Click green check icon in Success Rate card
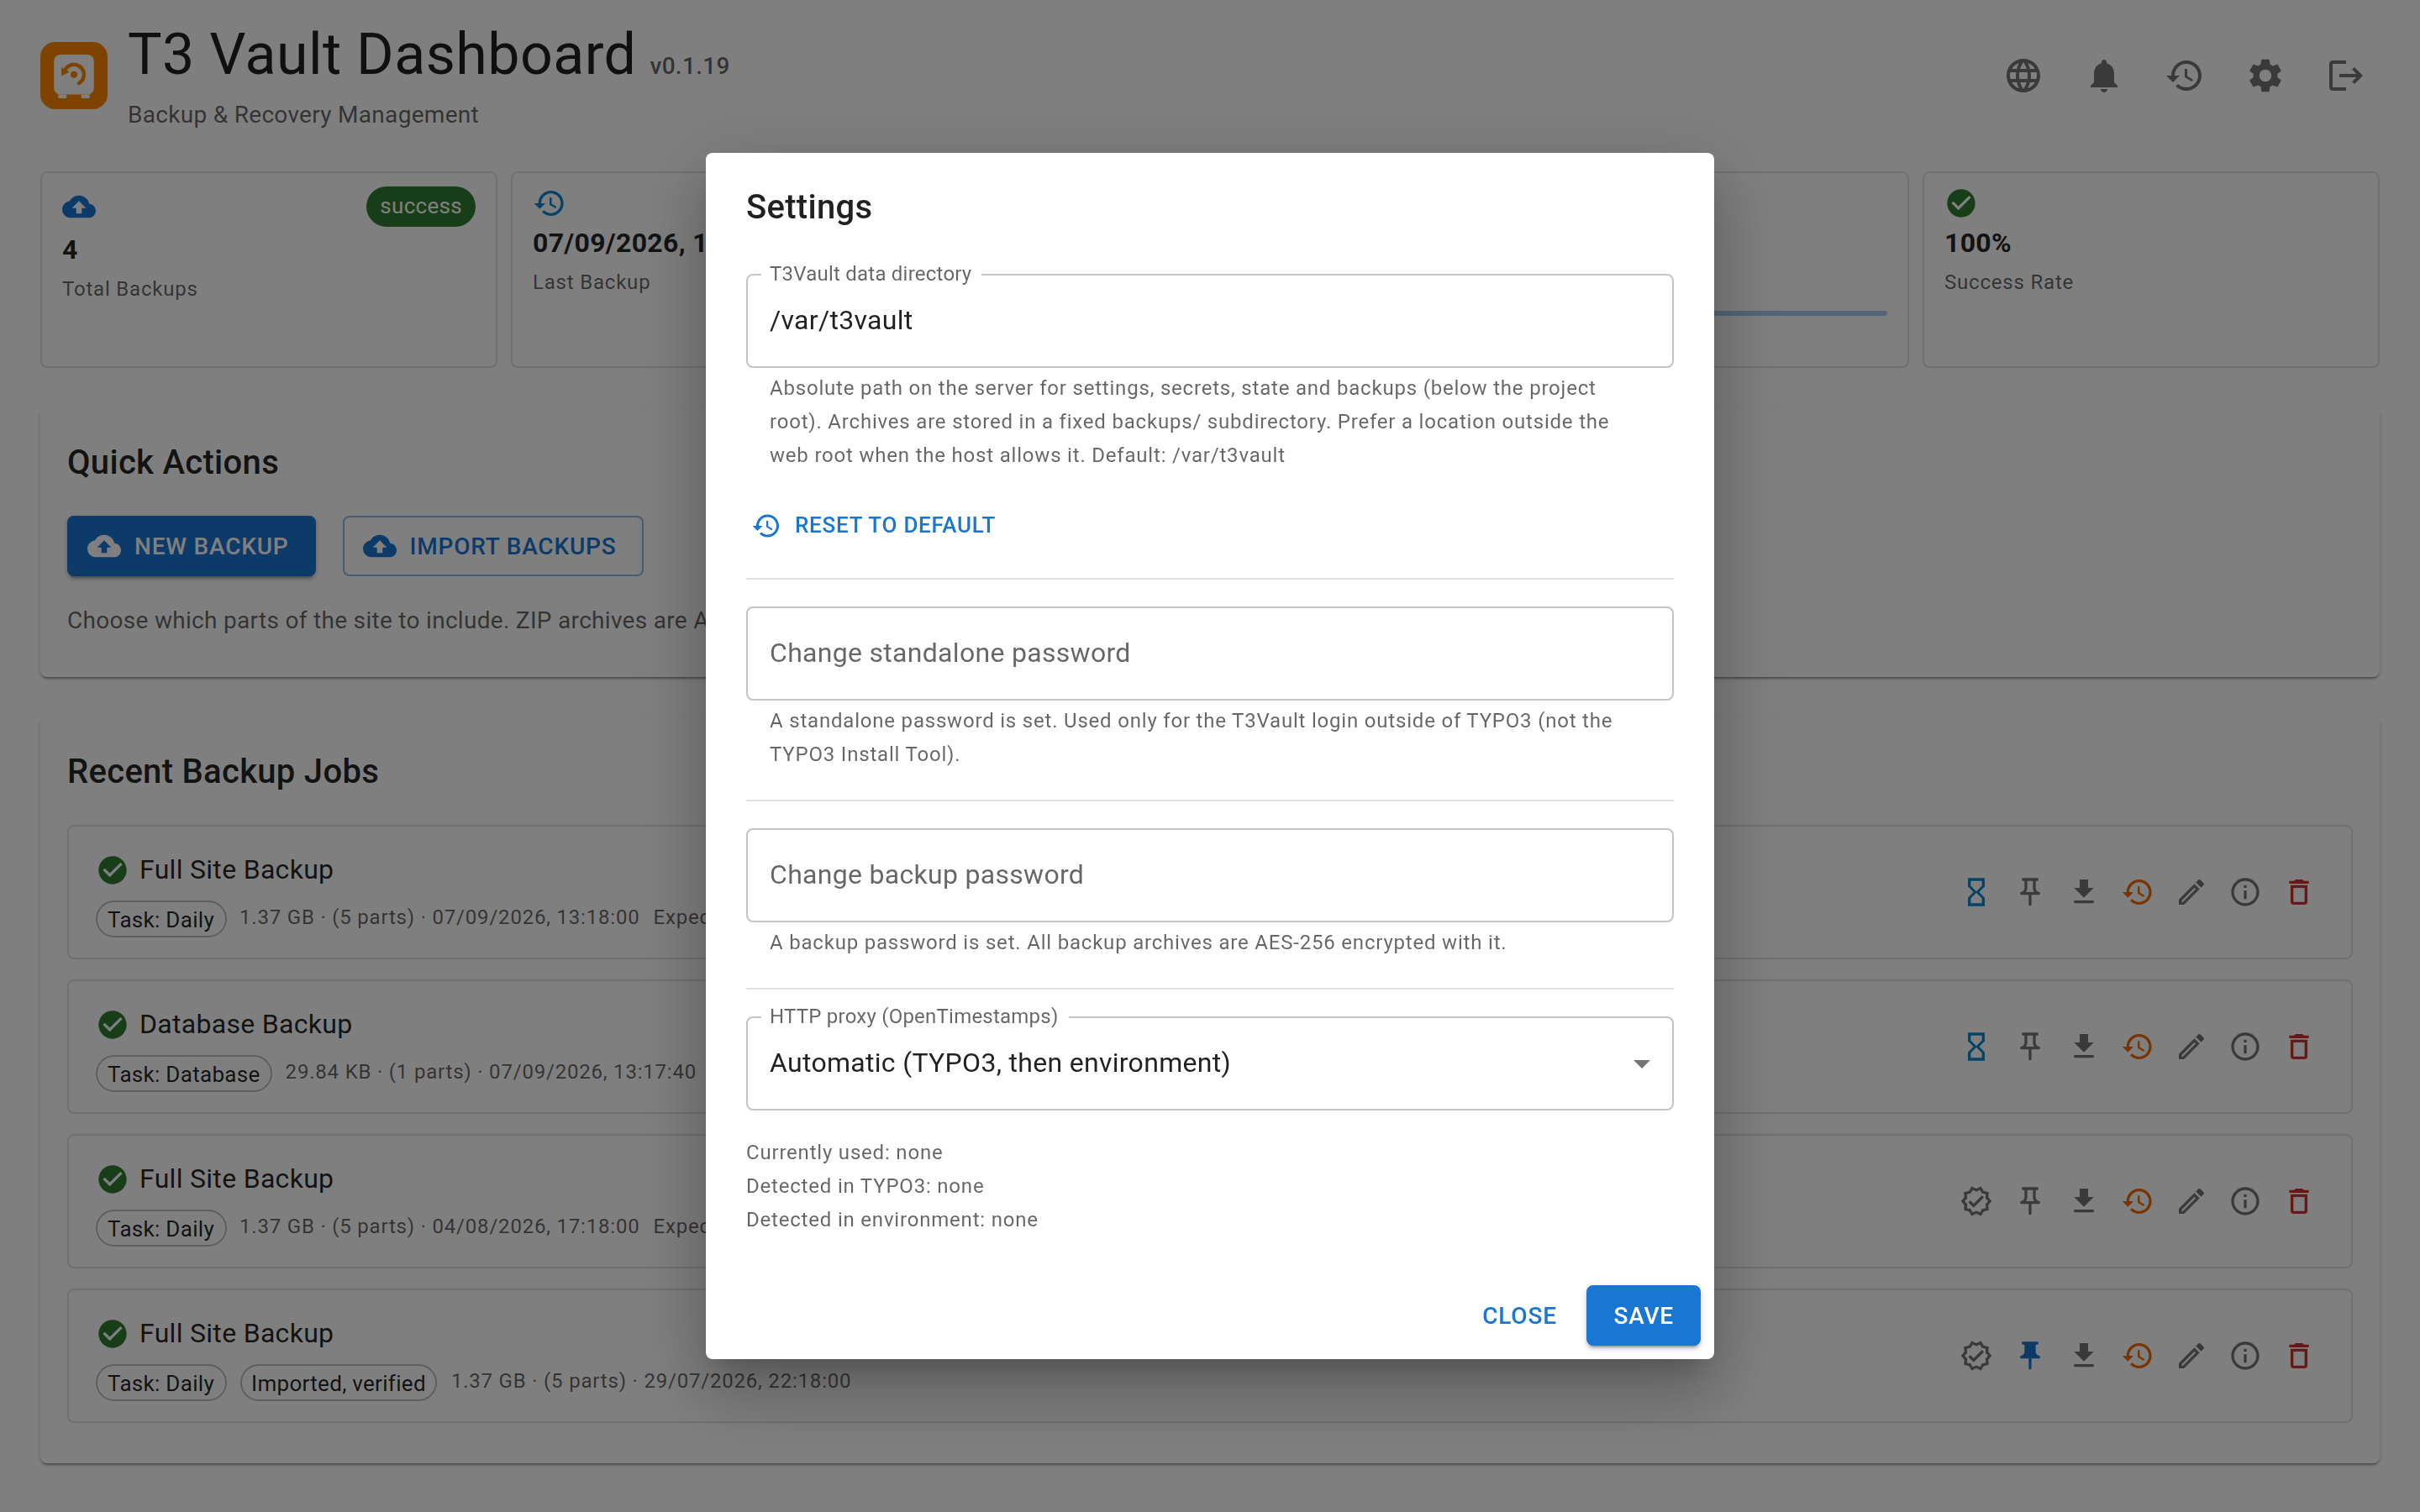This screenshot has width=2420, height=1512. tap(1961, 204)
